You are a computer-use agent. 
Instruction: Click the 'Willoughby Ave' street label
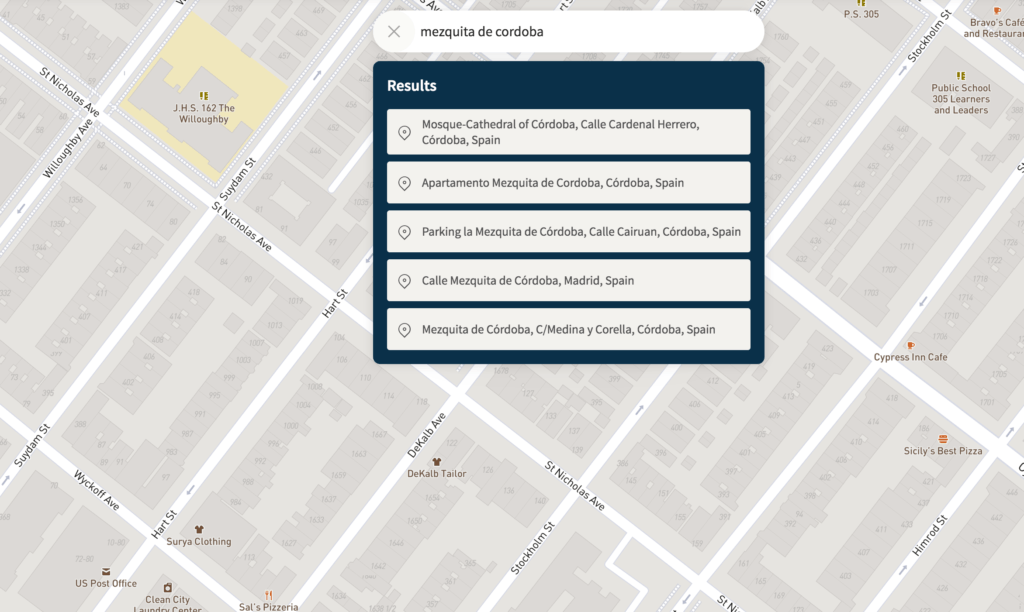pos(68,148)
